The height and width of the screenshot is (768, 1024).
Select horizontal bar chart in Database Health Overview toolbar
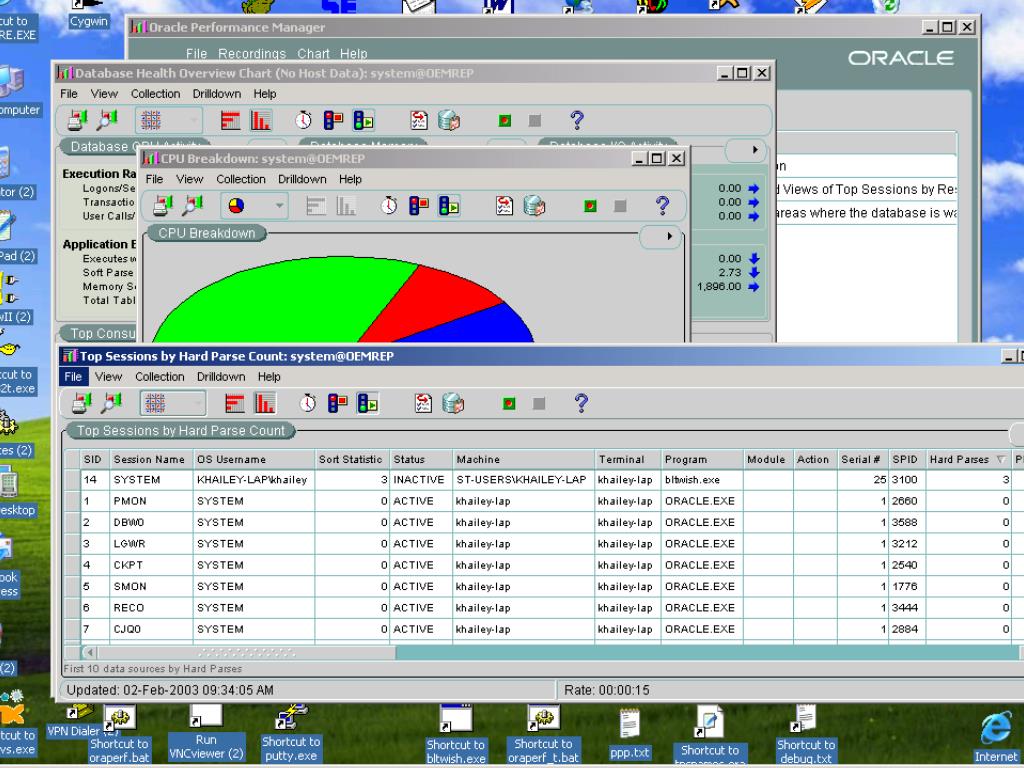(231, 120)
